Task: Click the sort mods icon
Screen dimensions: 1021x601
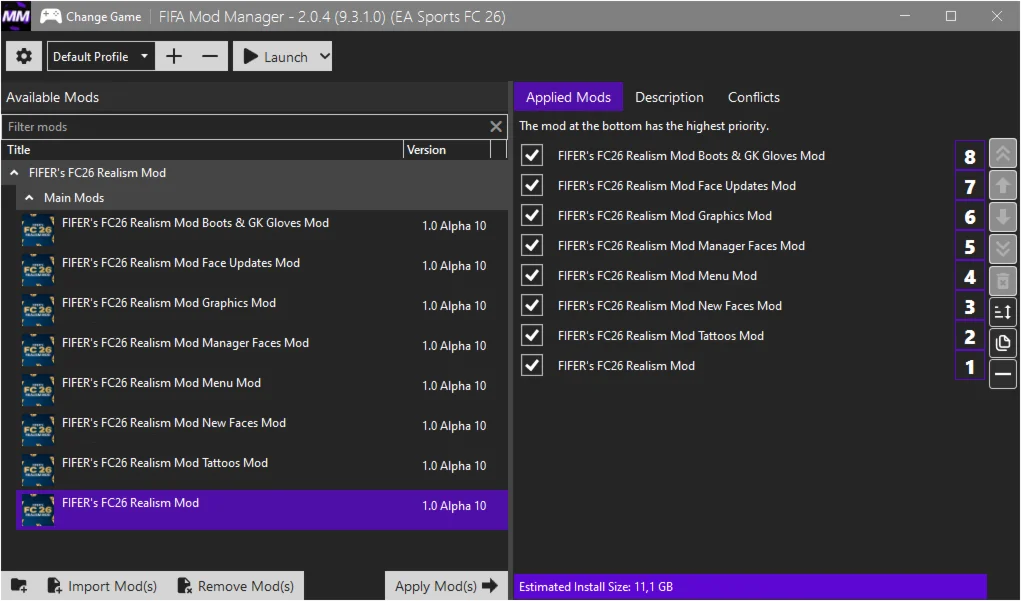Action: 1002,311
